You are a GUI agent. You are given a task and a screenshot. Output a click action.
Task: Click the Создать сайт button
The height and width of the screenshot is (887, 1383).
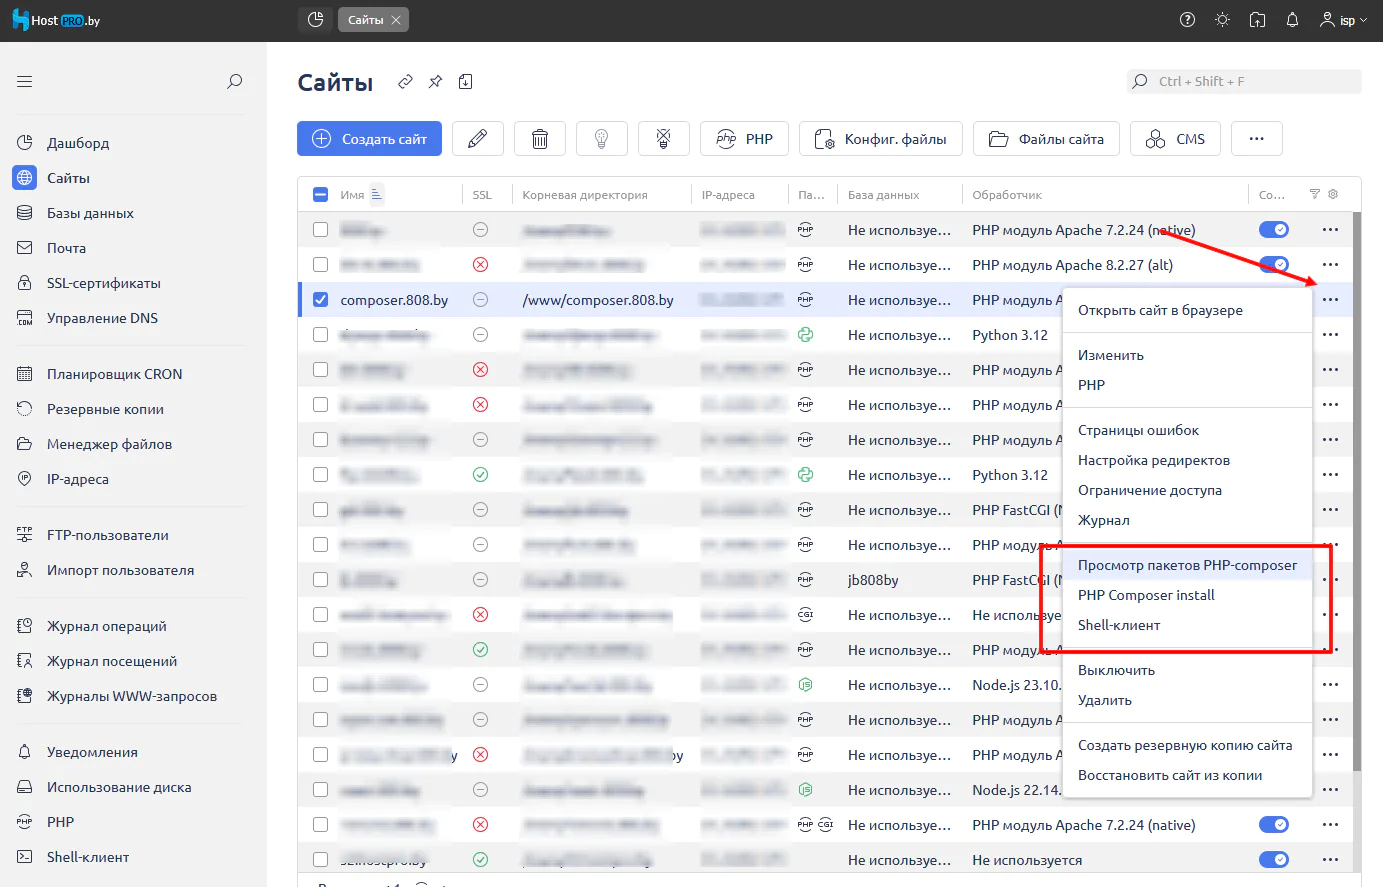(369, 139)
